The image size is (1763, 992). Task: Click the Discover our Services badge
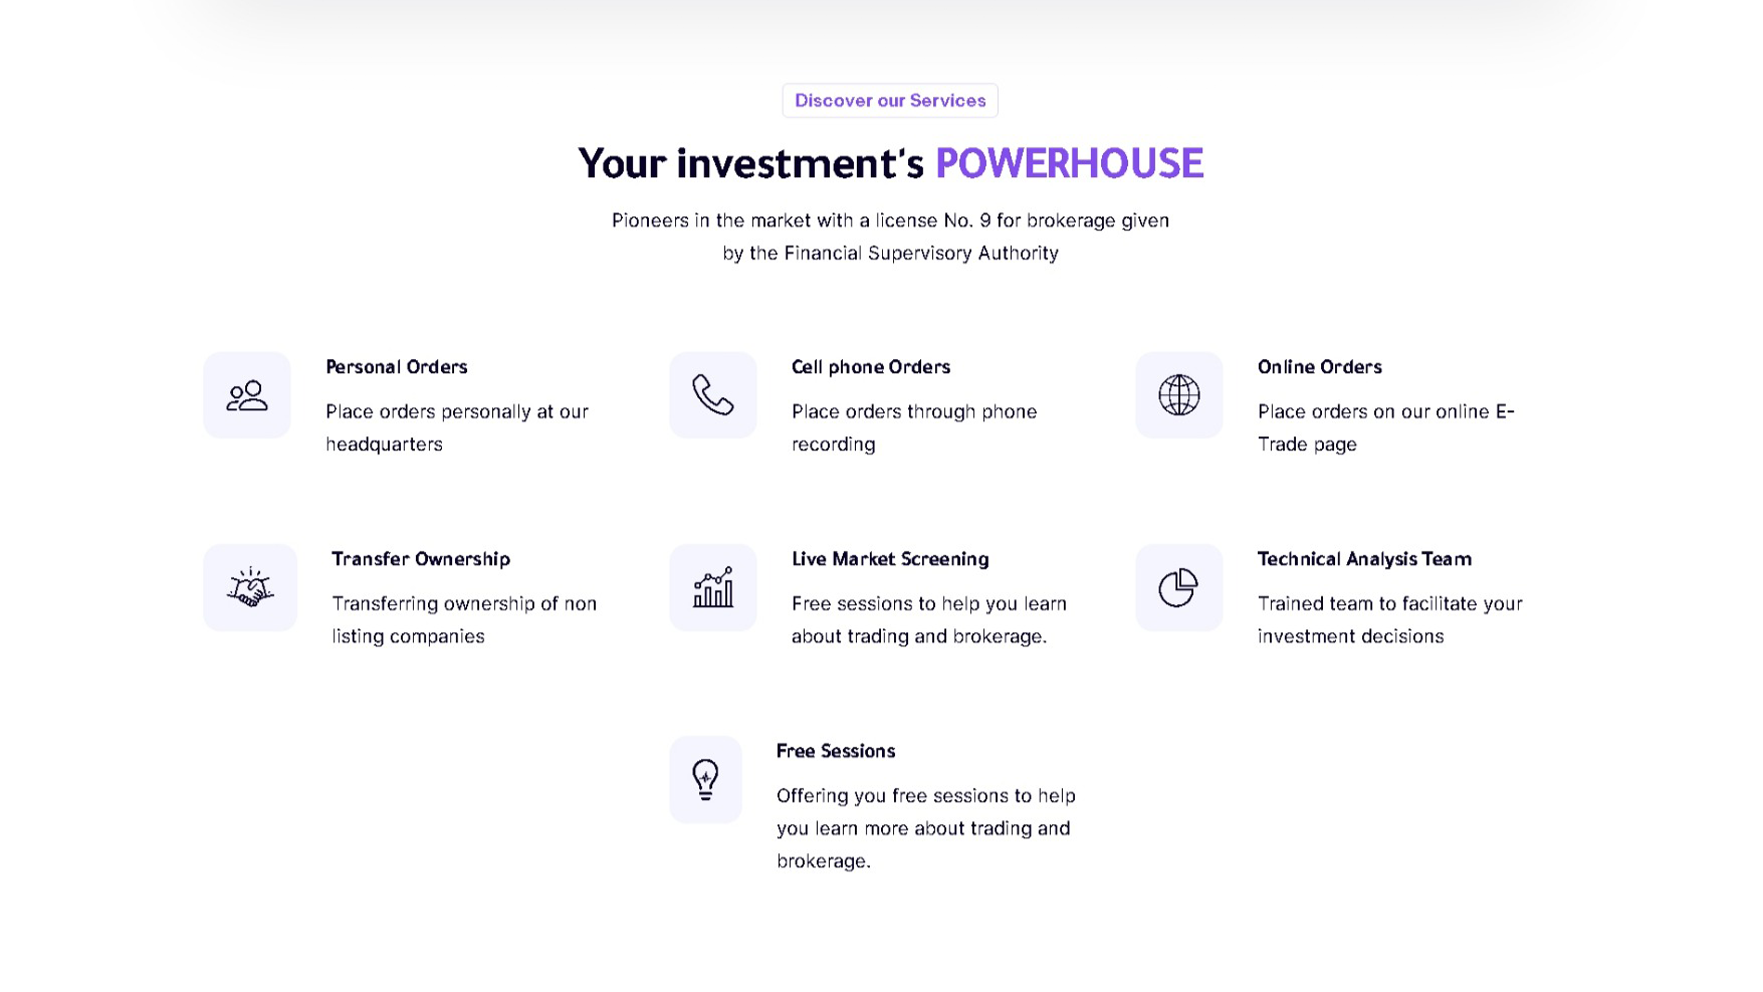(890, 100)
